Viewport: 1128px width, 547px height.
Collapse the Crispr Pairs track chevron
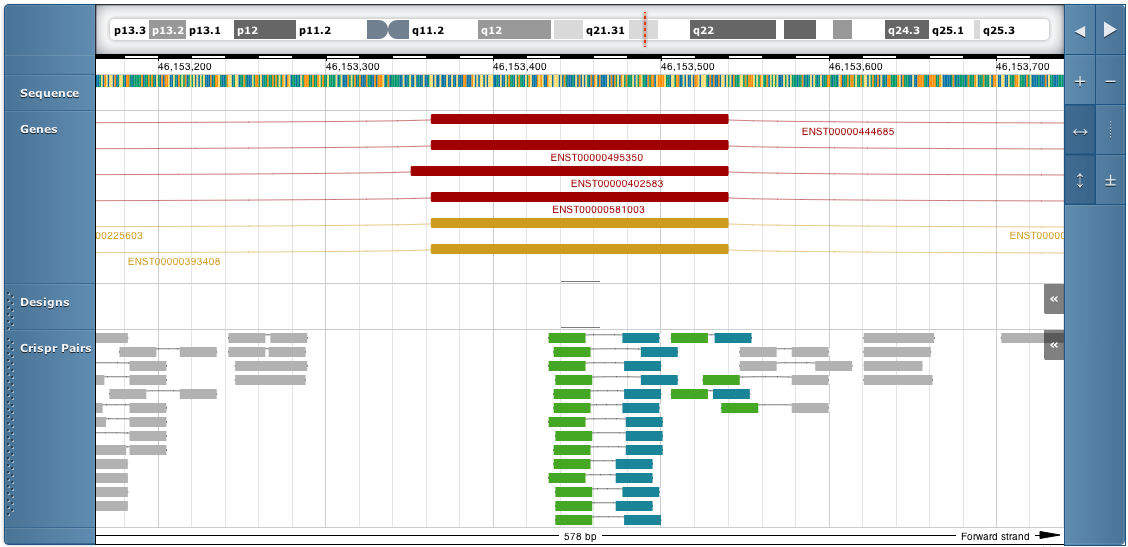click(x=1053, y=345)
